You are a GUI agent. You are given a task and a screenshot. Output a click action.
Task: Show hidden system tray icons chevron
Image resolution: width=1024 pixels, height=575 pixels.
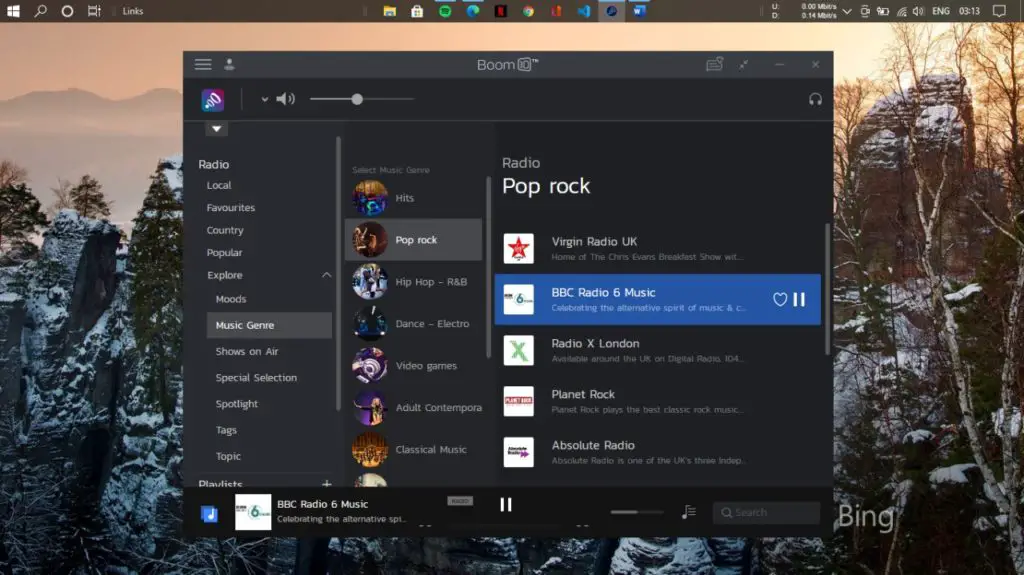[847, 11]
